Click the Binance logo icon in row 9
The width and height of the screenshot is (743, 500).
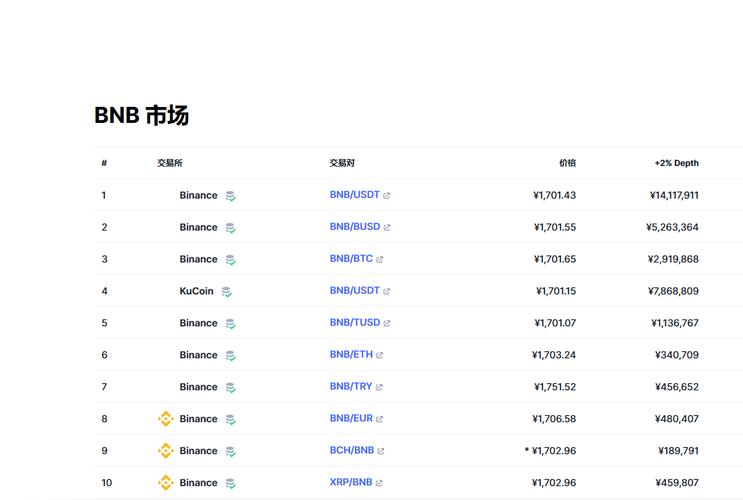165,450
